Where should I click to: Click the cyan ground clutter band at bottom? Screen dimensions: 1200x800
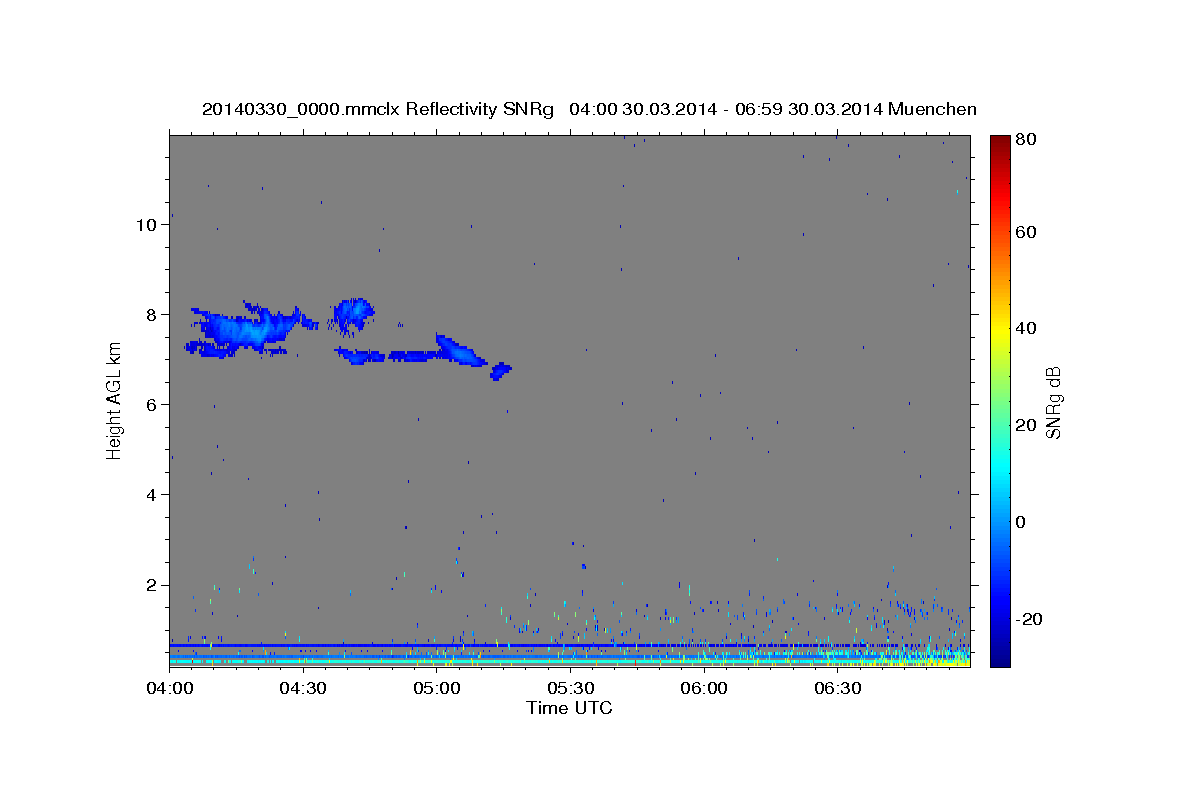pyautogui.click(x=569, y=661)
